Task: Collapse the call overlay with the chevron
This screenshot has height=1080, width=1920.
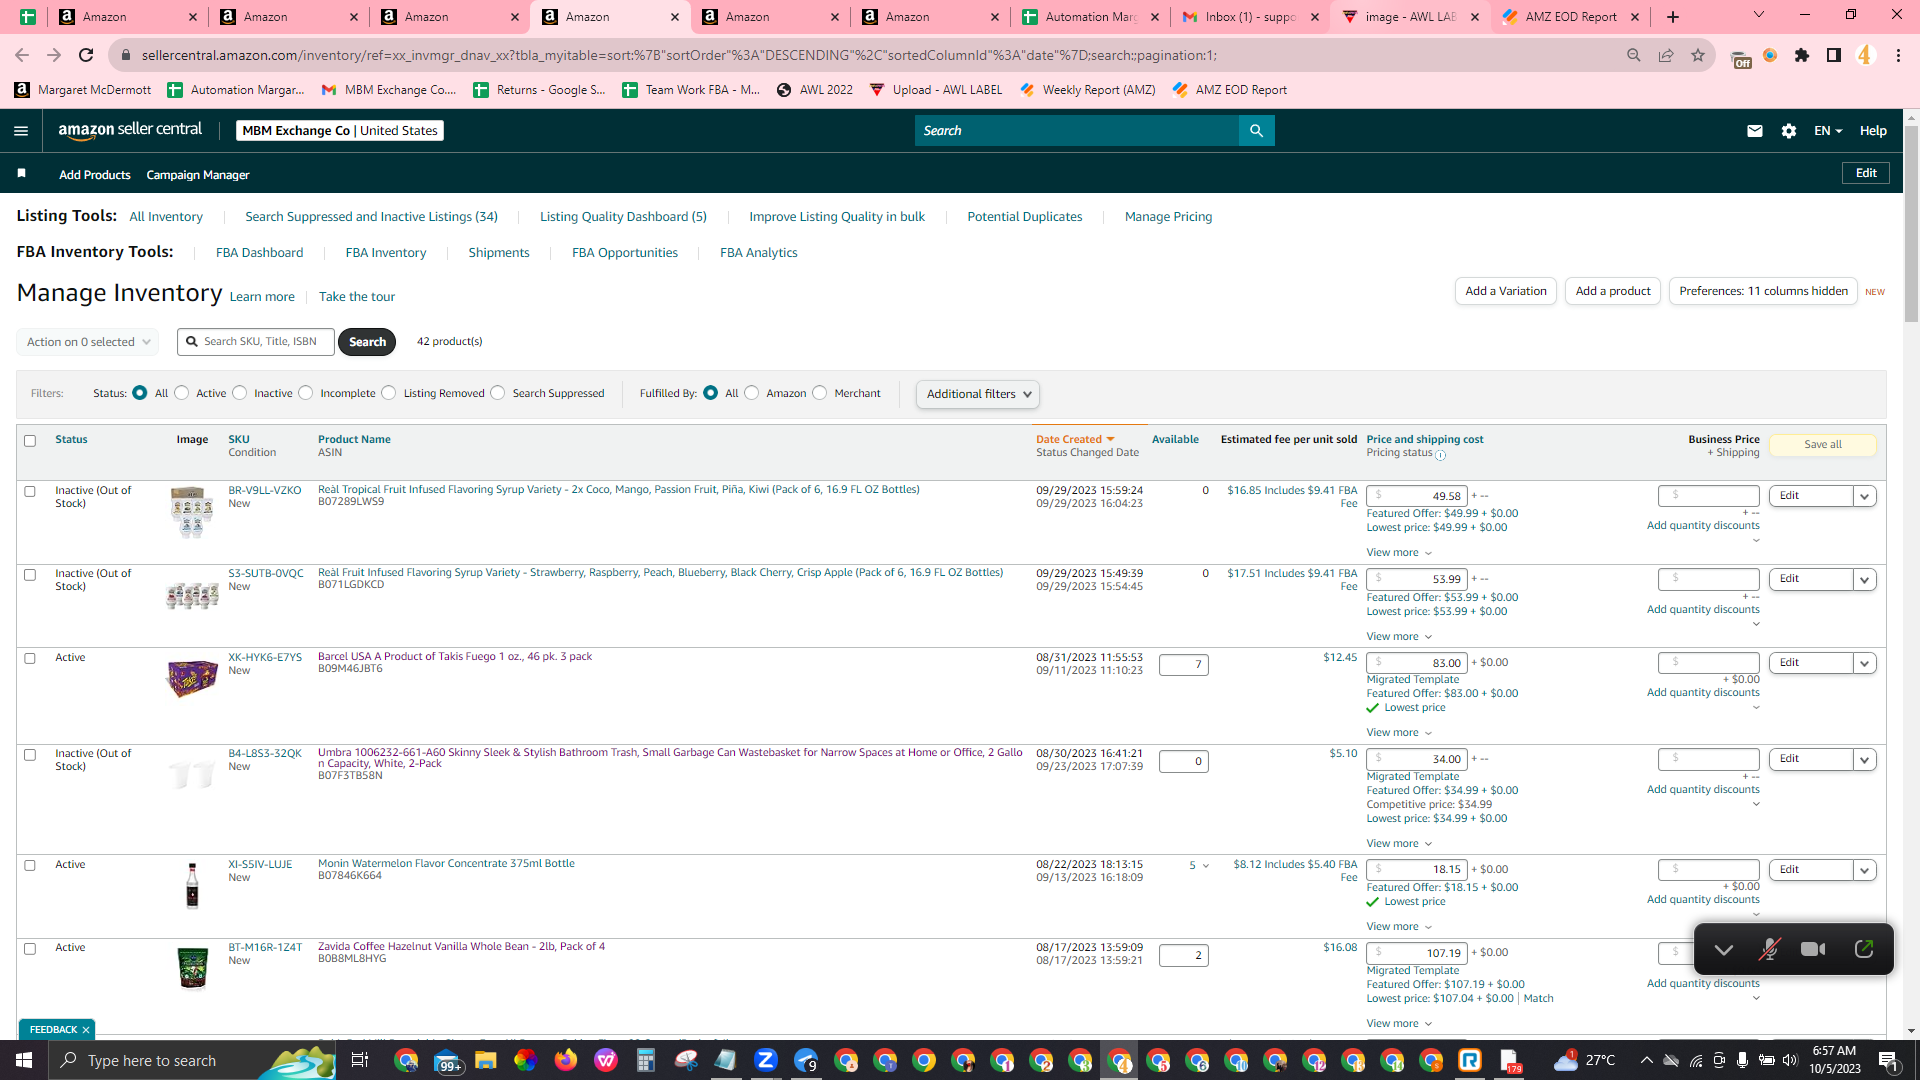Action: pos(1724,949)
